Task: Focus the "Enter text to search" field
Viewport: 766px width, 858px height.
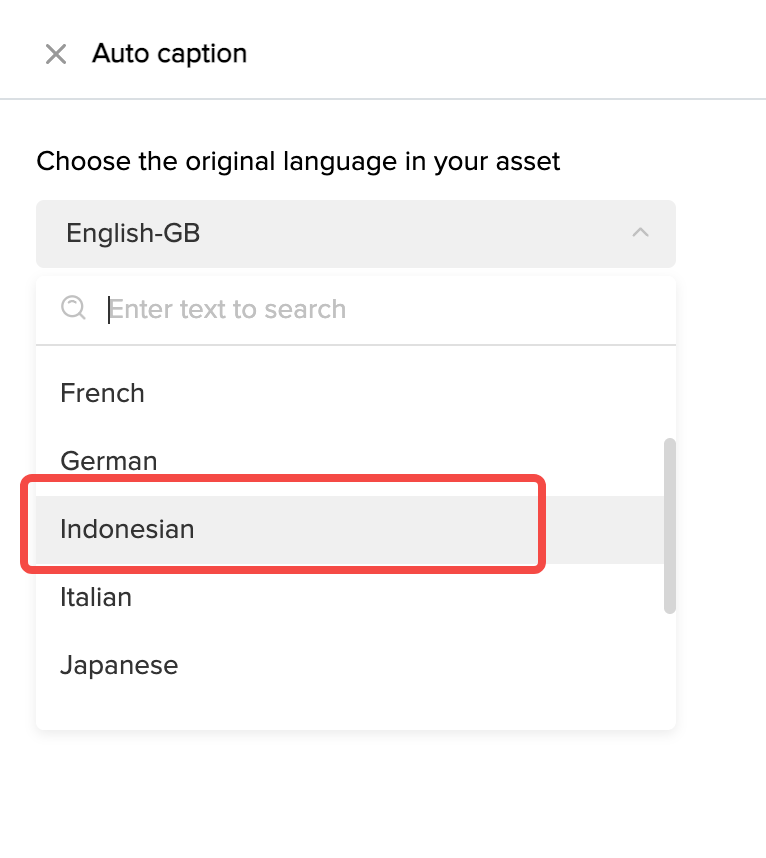Action: (380, 309)
